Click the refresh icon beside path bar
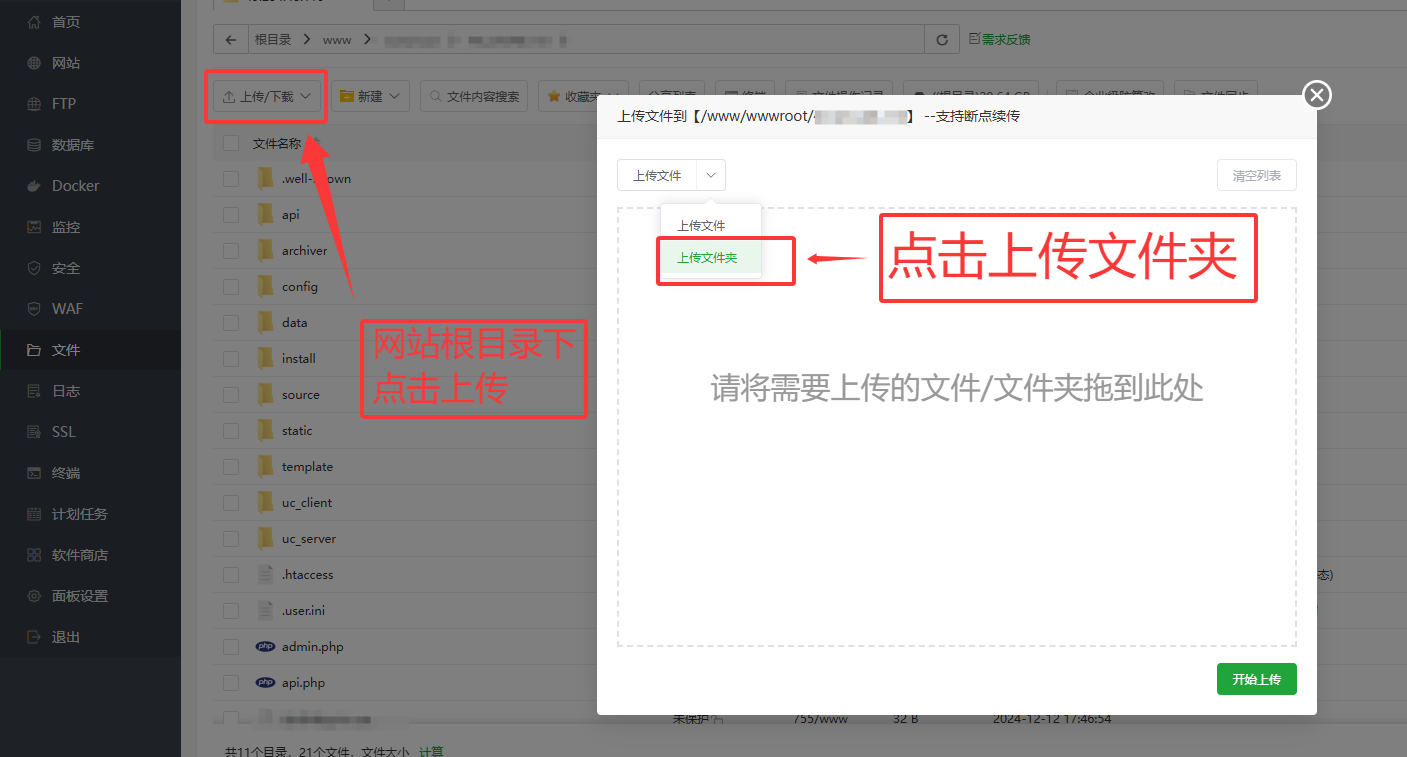This screenshot has width=1407, height=757. 941,40
